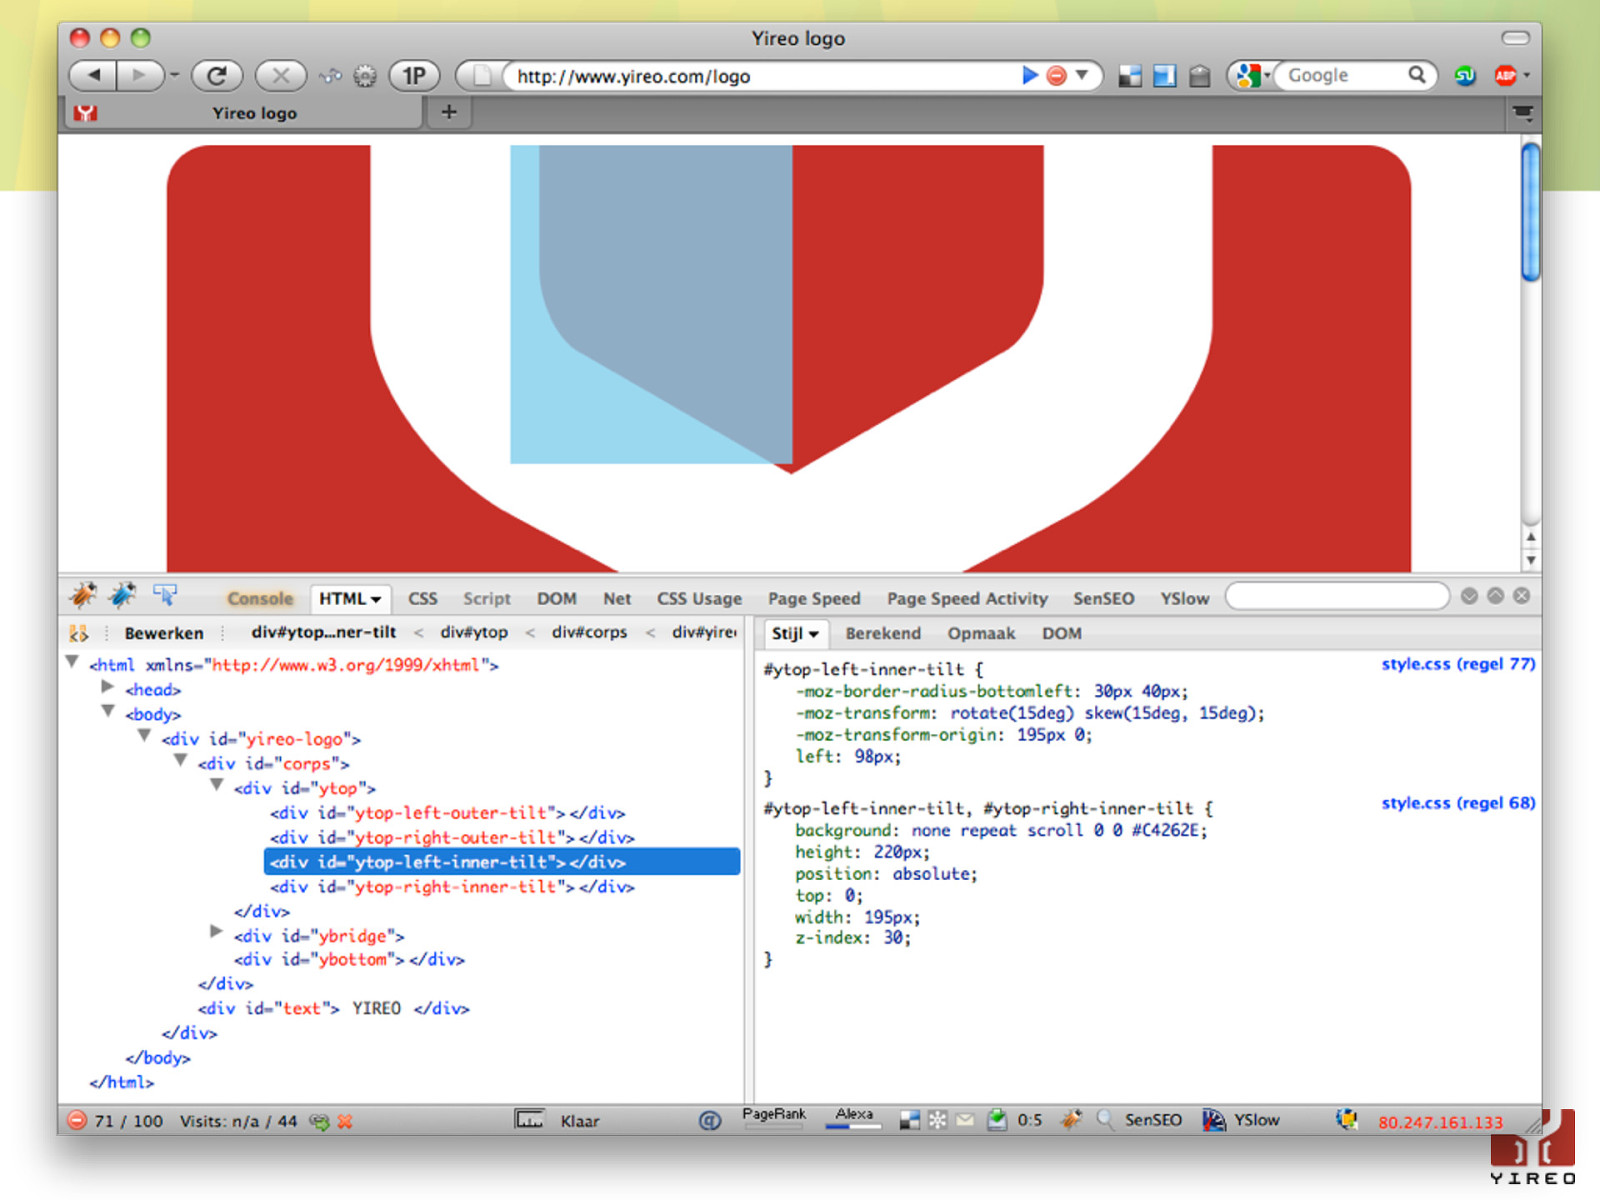Switch to the Firebug Console tab
The image size is (1600, 1200).
[260, 599]
